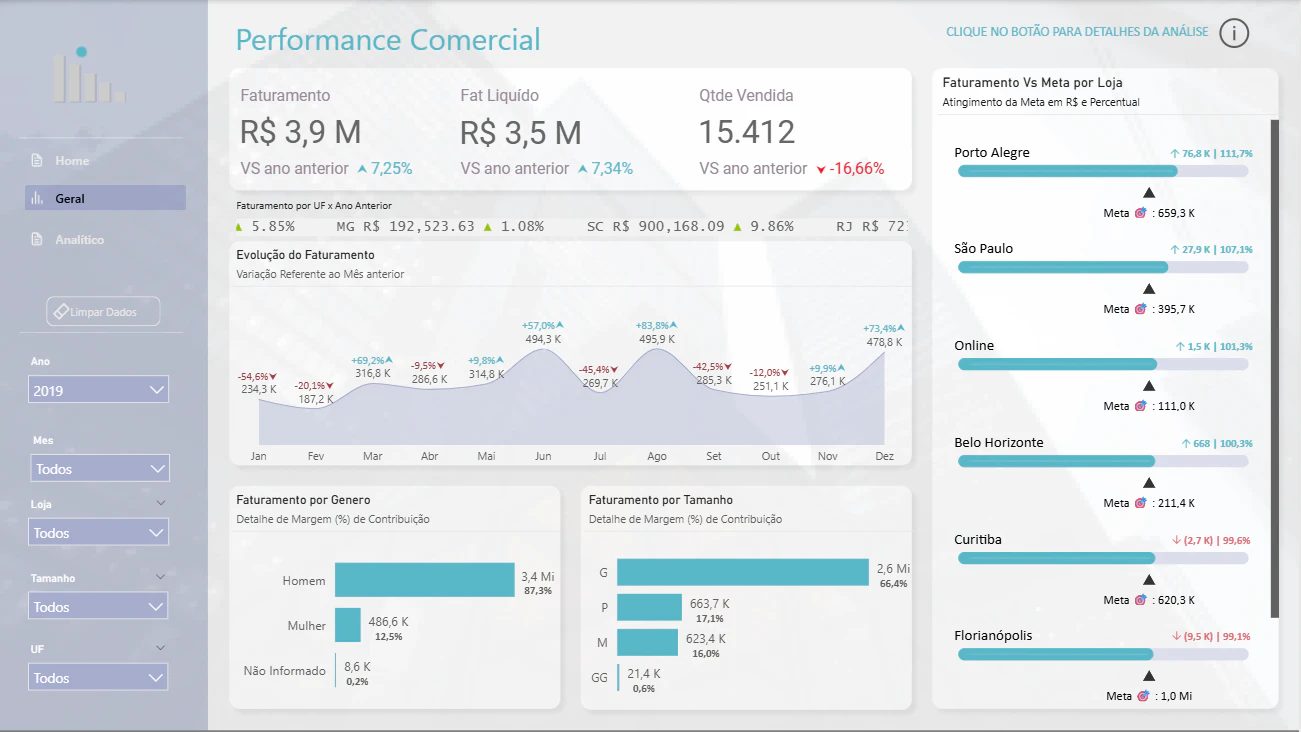Open the UF dropdown set to Todos
1301x732 pixels.
(98, 677)
